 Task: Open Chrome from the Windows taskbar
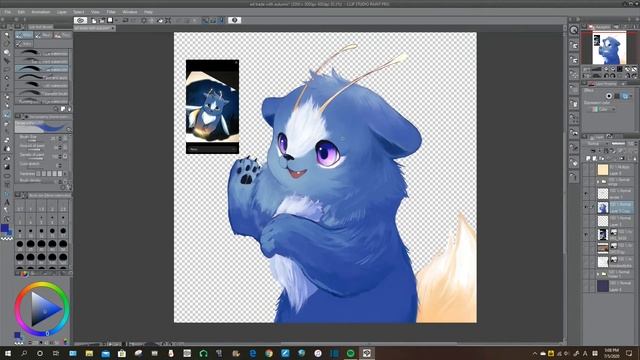[269, 353]
